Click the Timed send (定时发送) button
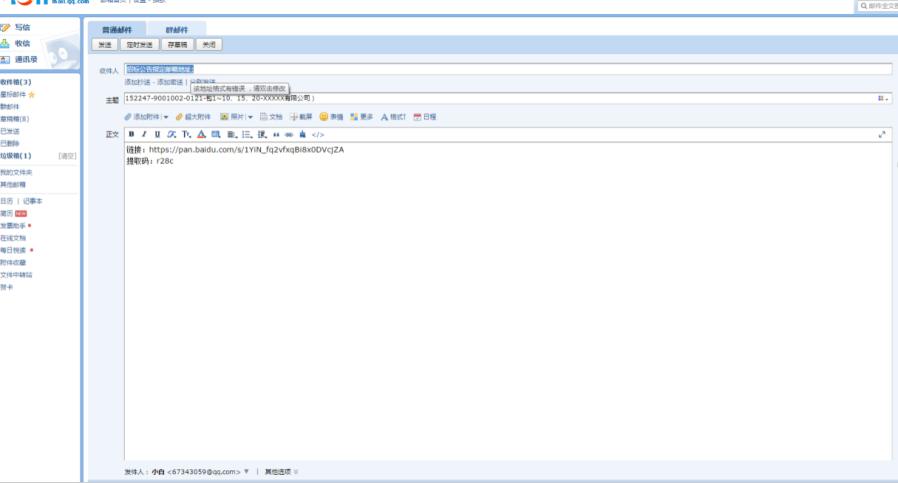898x483 pixels. (140, 45)
